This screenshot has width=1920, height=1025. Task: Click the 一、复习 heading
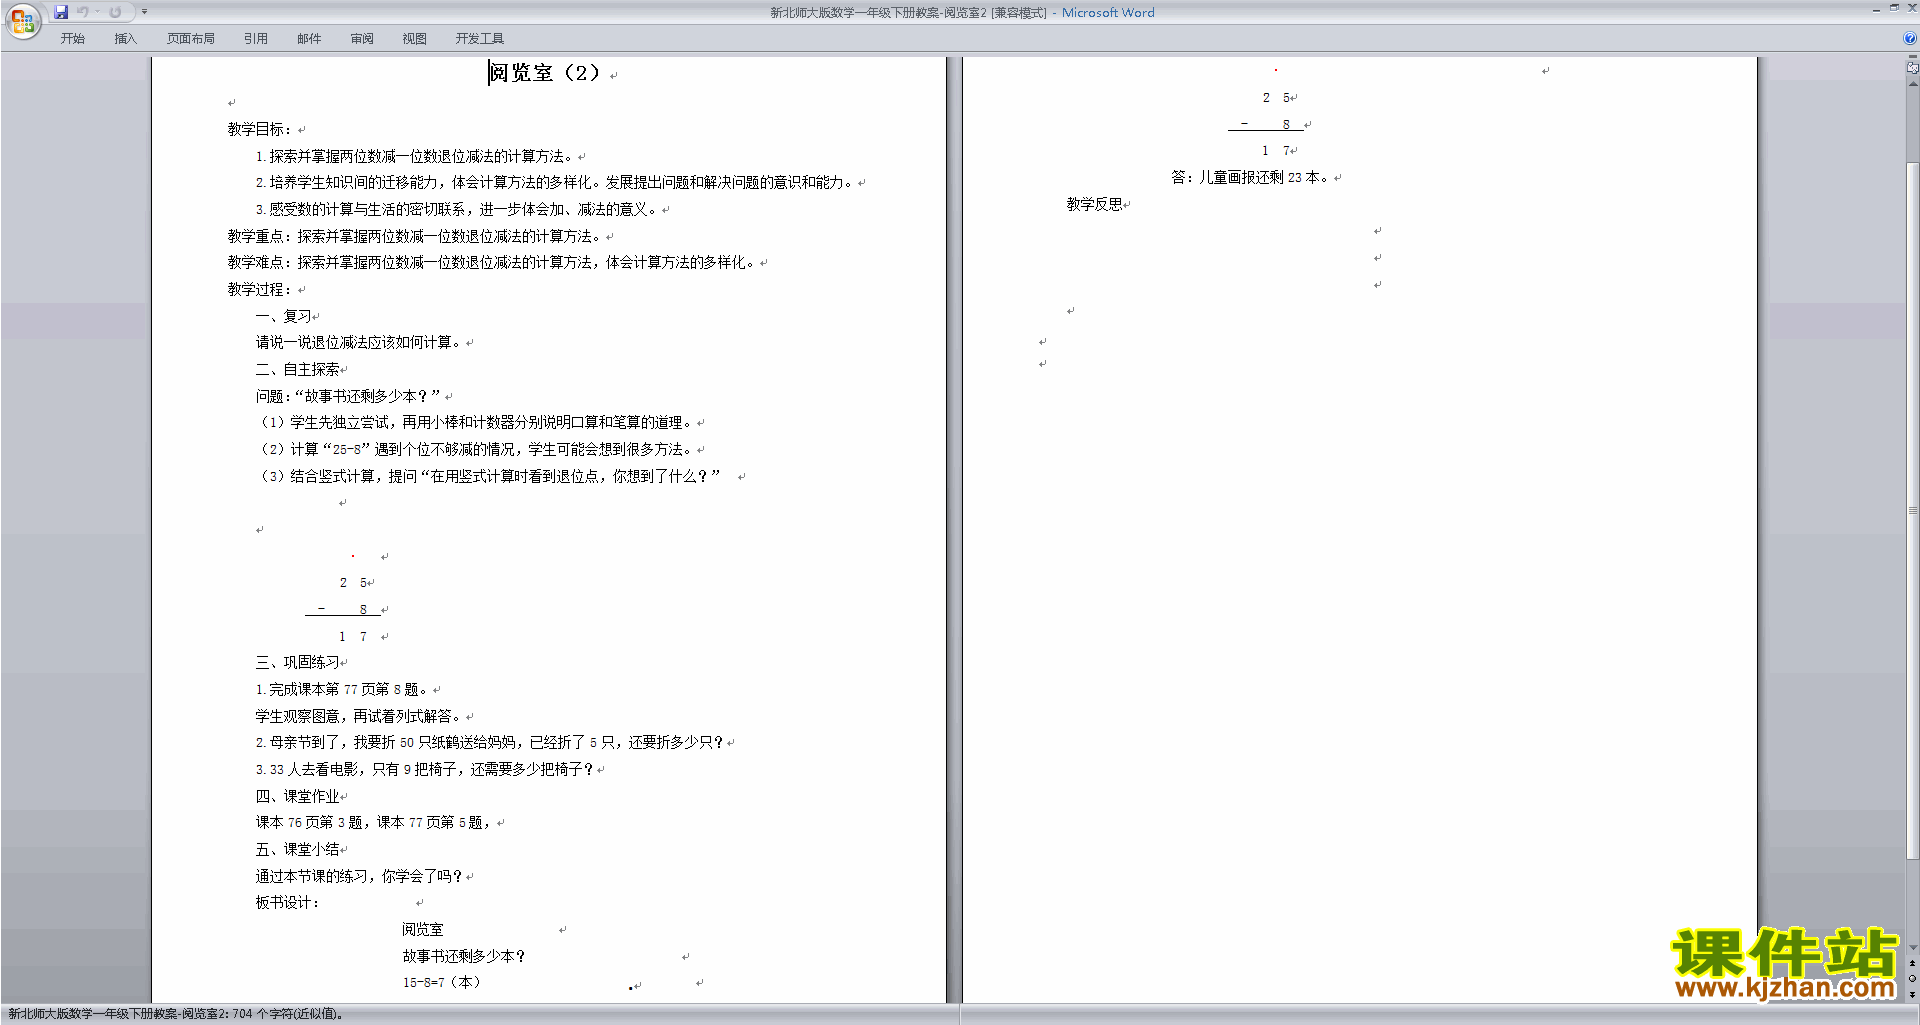(283, 316)
